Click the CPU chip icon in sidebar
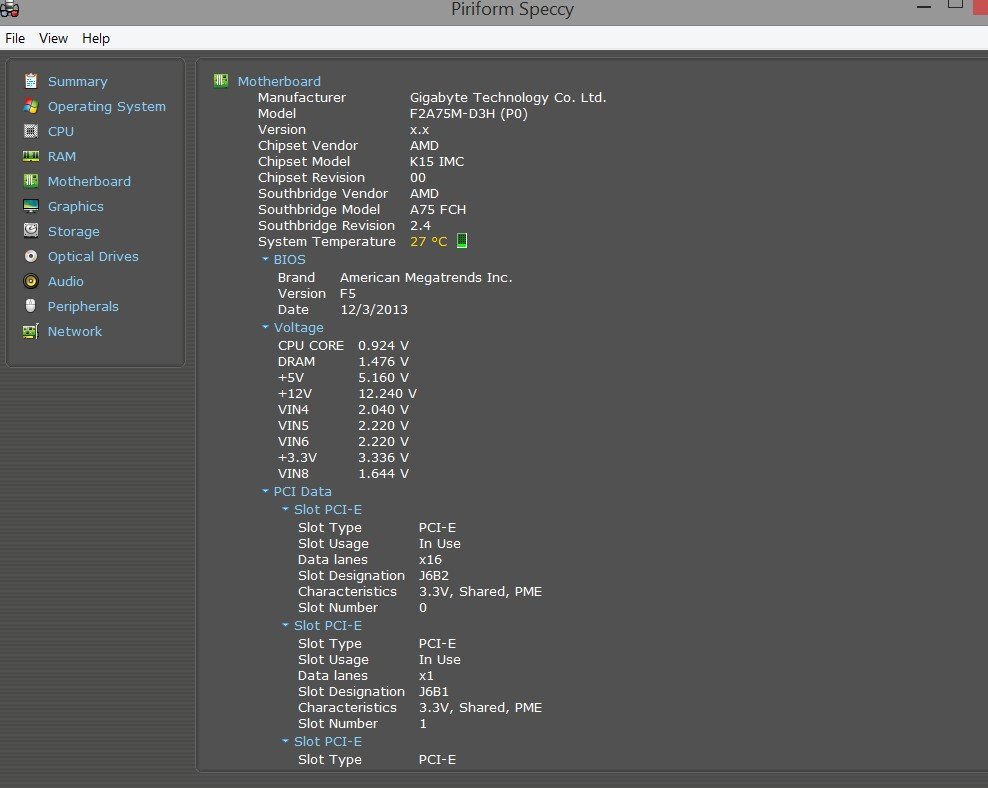The height and width of the screenshot is (788, 988). click(x=31, y=131)
